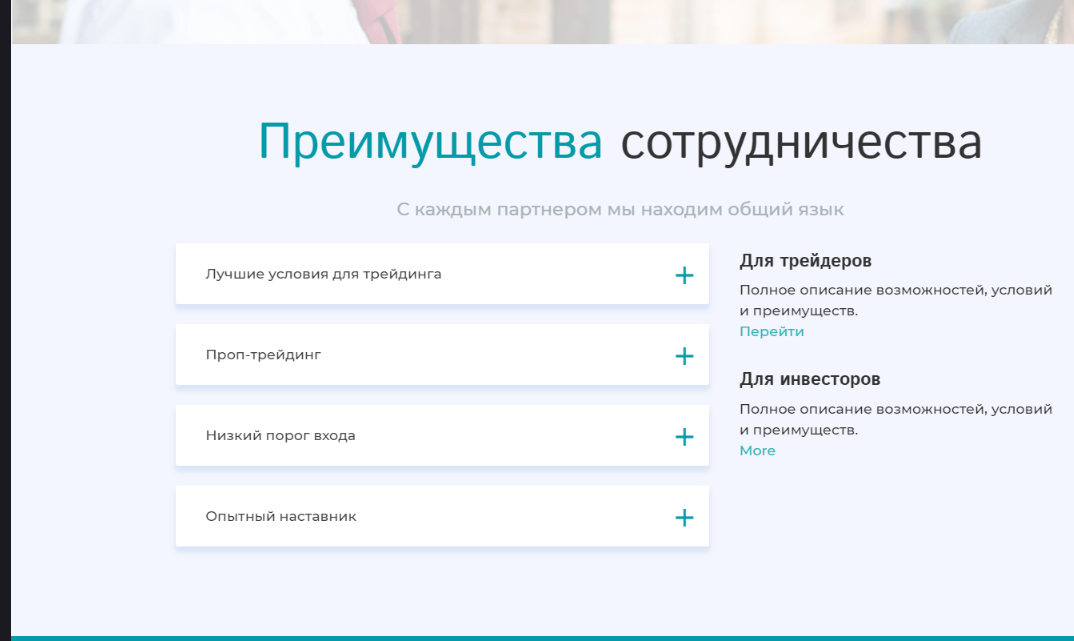
Task: Click the 'Для трейдеров' heading
Action: coord(805,261)
